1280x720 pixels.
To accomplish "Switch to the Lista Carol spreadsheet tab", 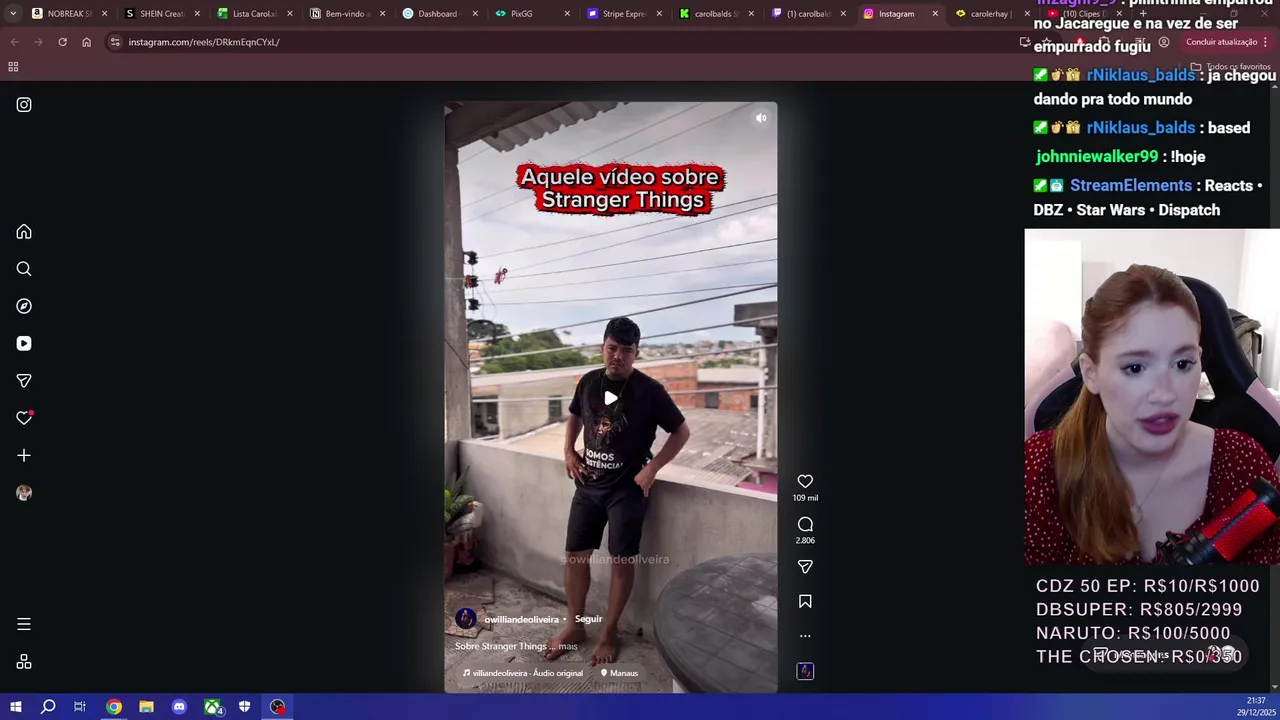I will click(253, 14).
